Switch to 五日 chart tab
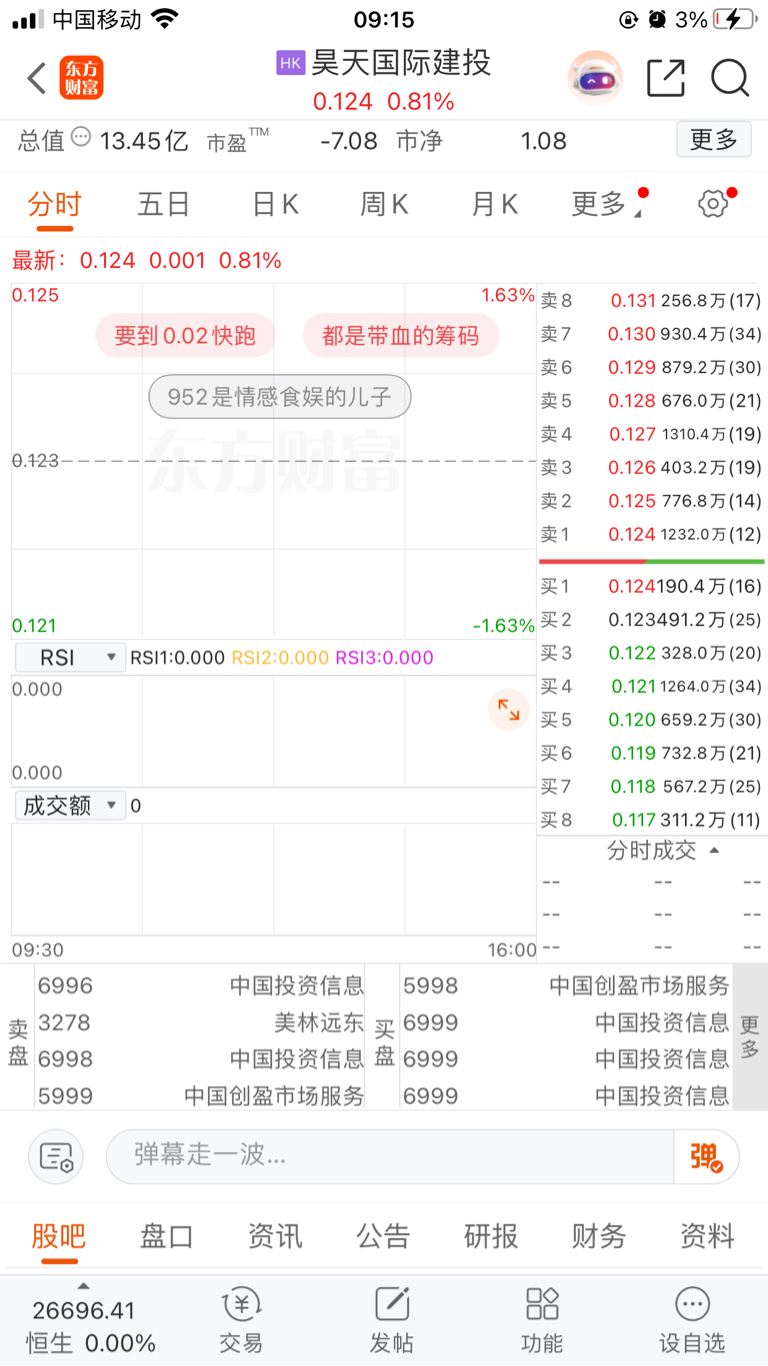Image resolution: width=768 pixels, height=1366 pixels. (x=164, y=205)
